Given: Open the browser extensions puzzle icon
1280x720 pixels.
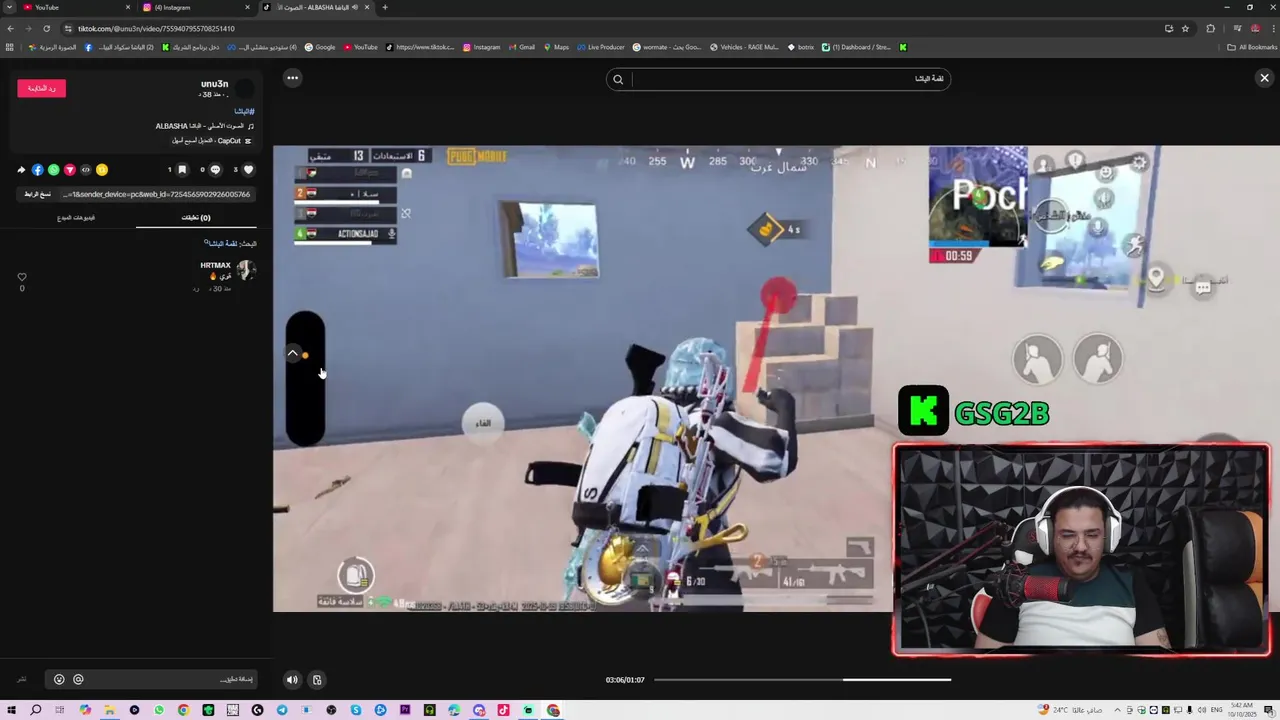Looking at the screenshot, I should coord(1210,28).
